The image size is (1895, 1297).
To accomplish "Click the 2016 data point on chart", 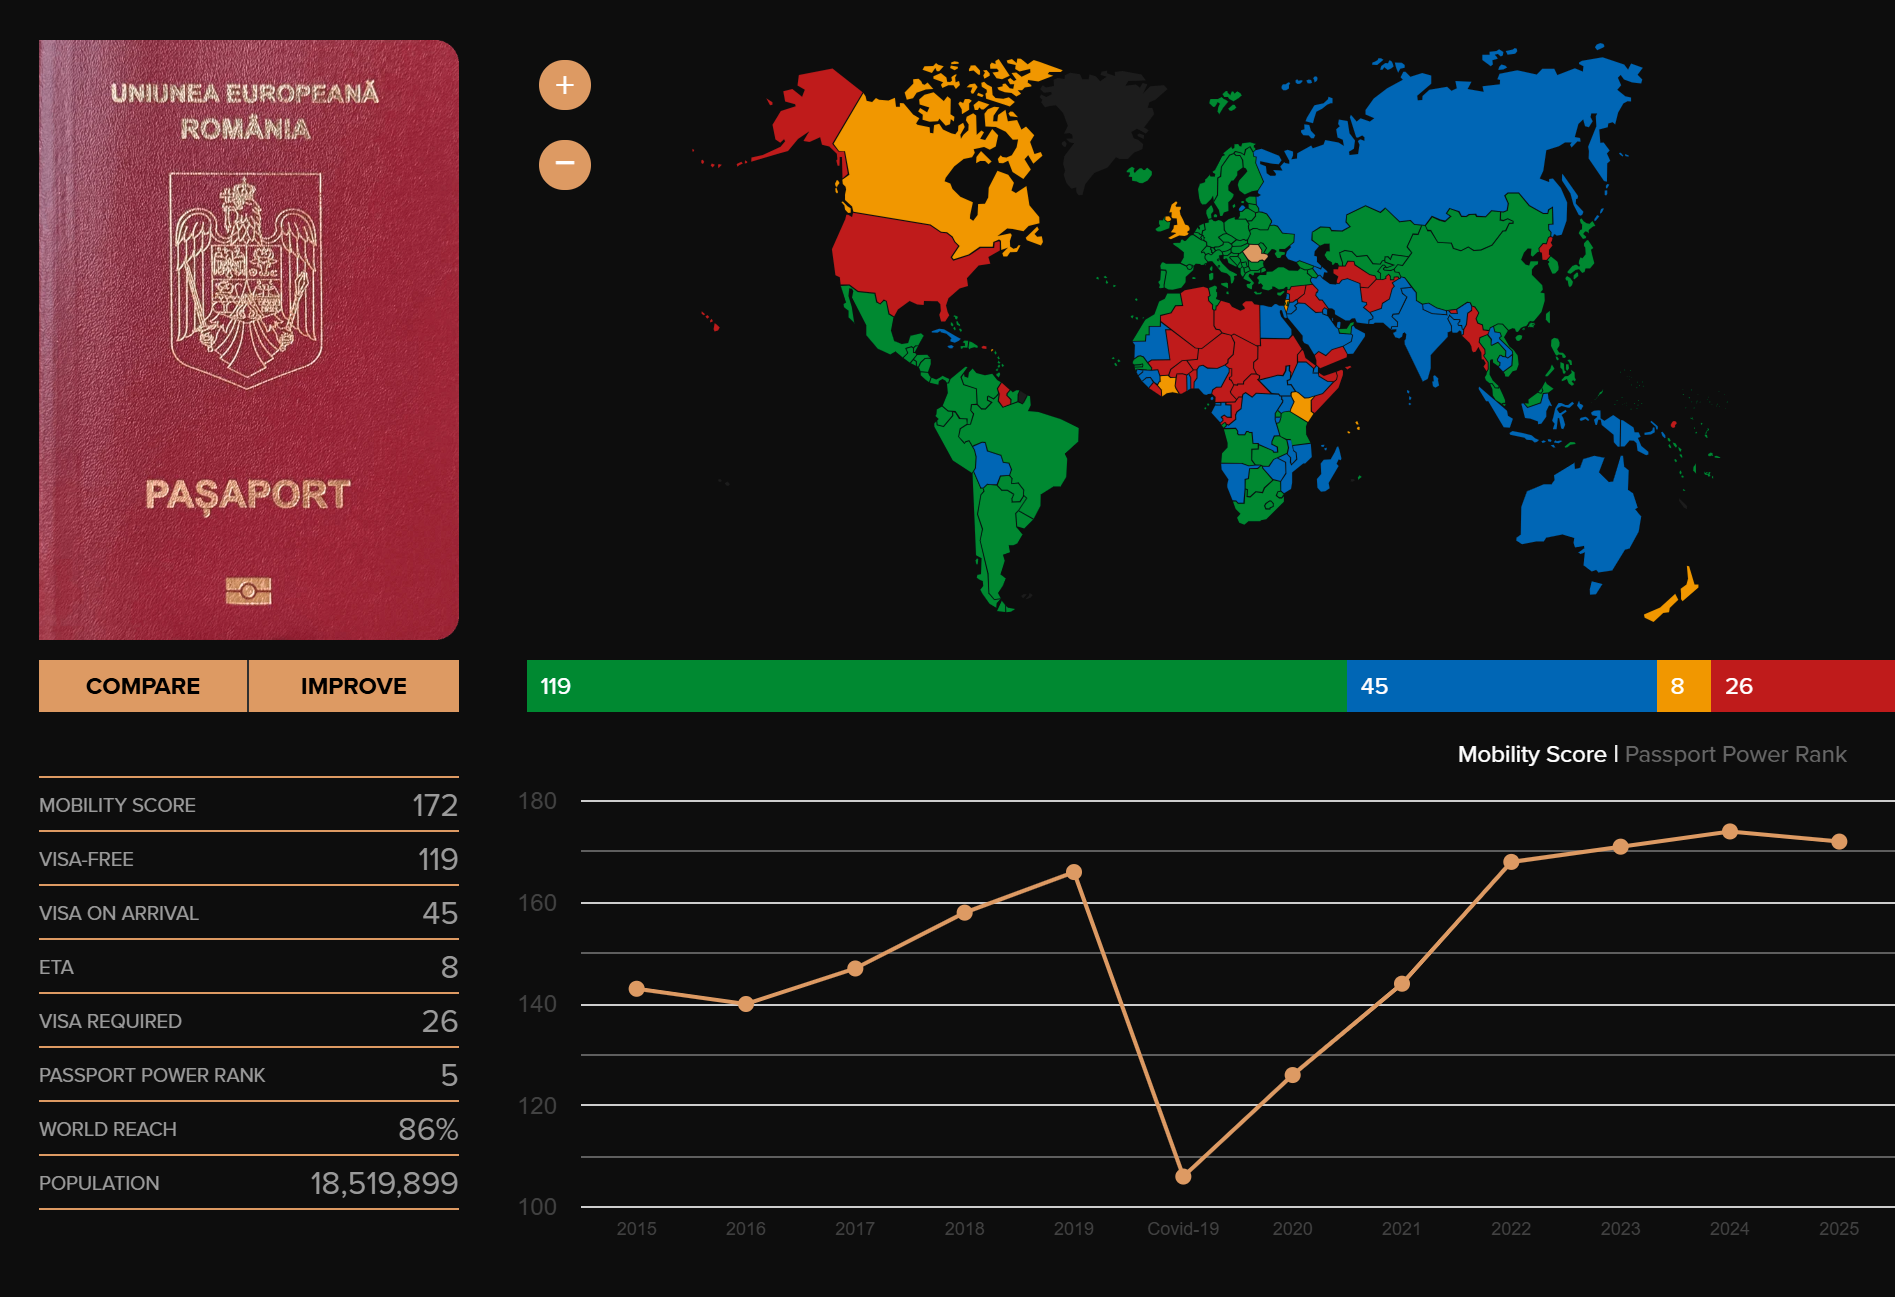I will (x=746, y=1004).
